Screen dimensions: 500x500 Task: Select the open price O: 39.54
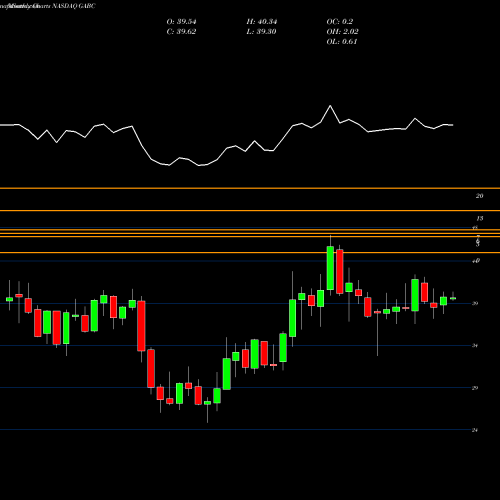click(181, 22)
